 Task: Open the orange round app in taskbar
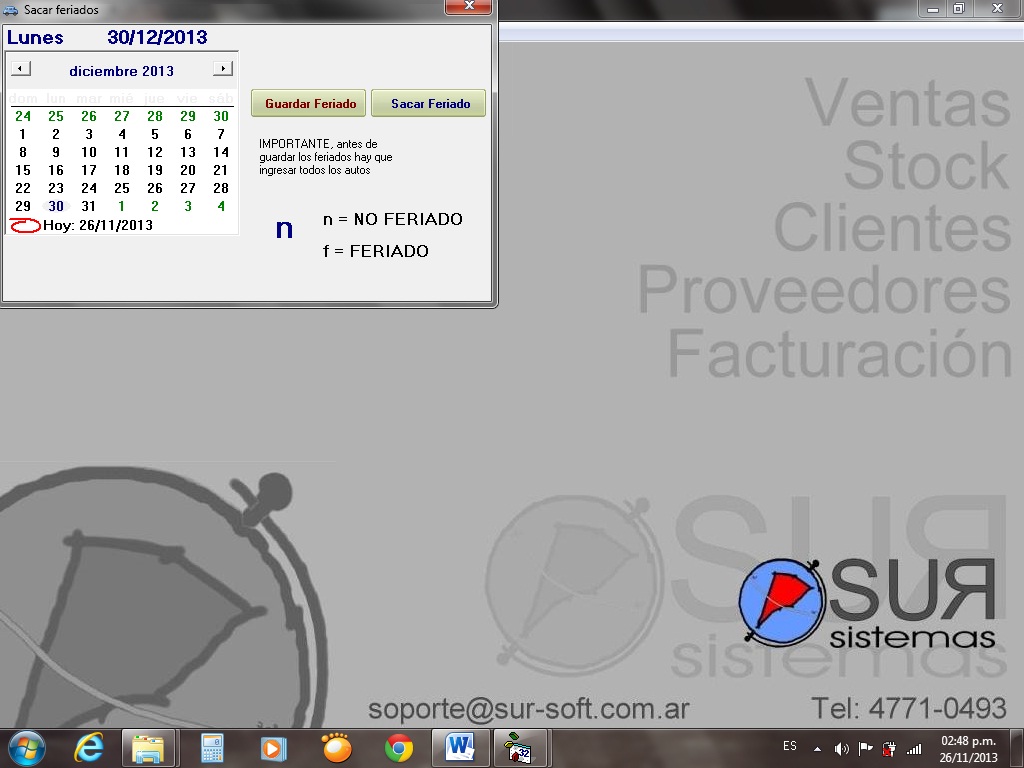click(x=337, y=748)
